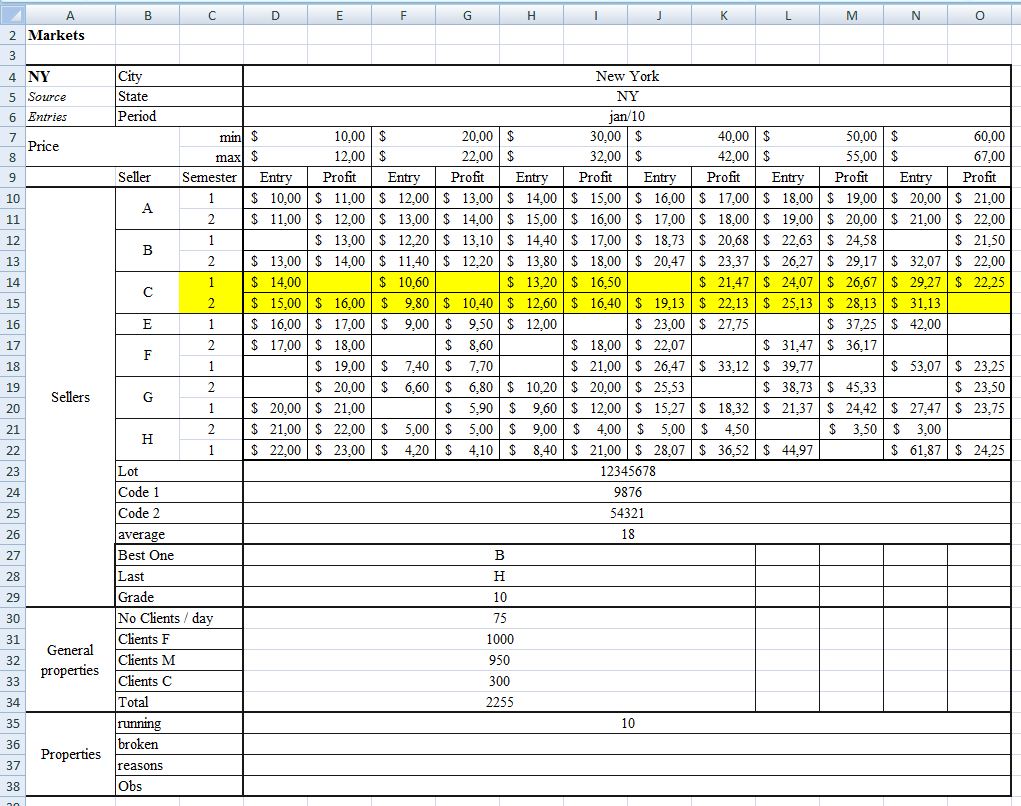Click row header 2
The width and height of the screenshot is (1021, 806).
point(11,35)
